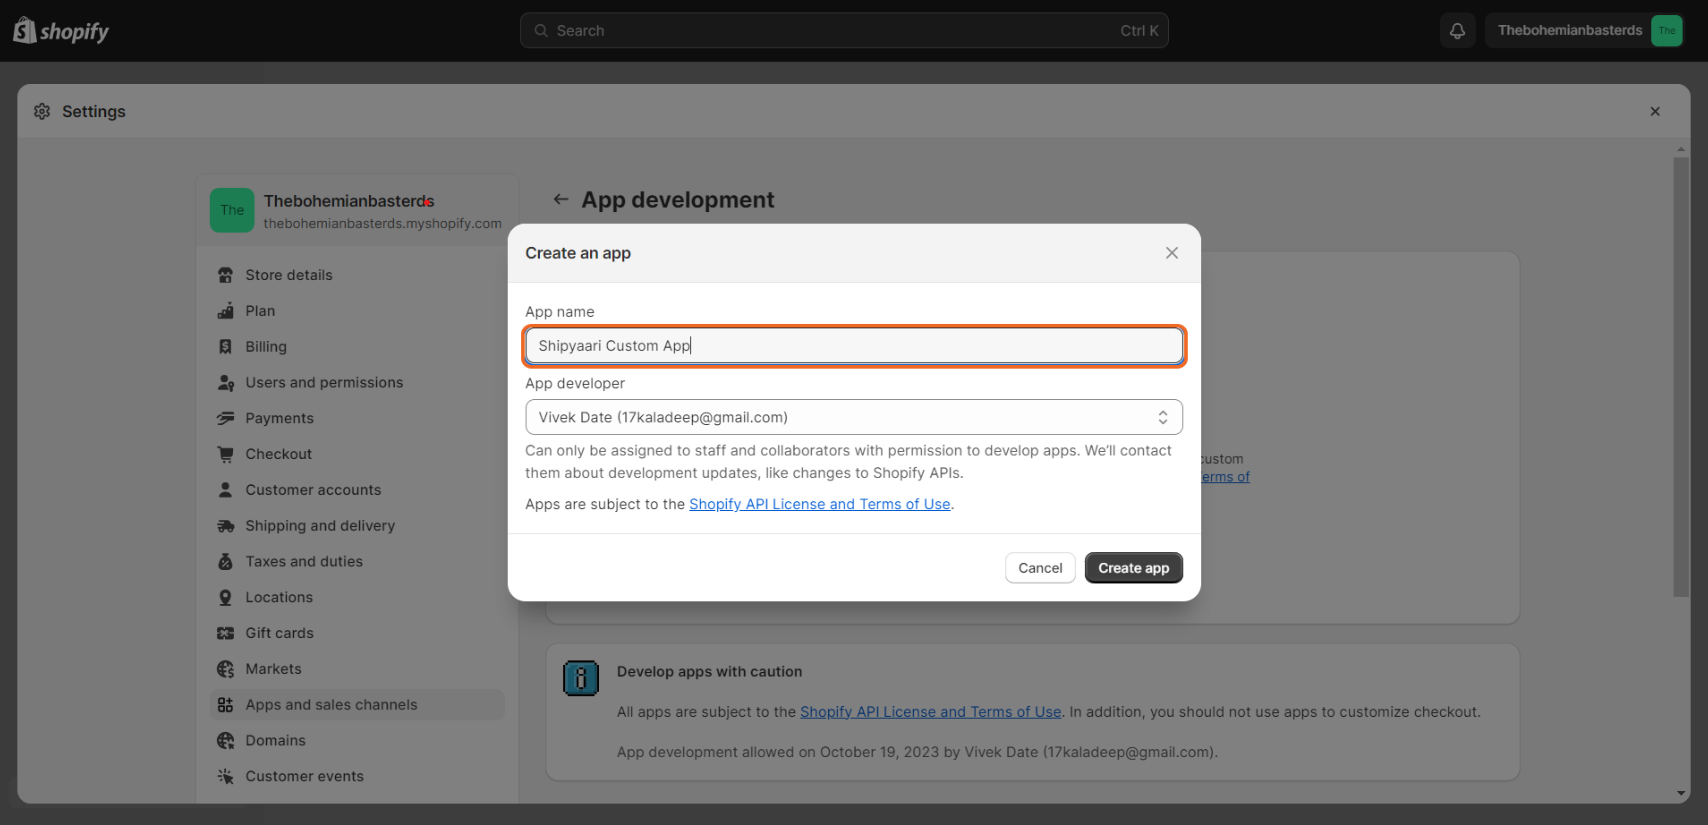Click thebohemianbasterds.myshopify.com store URL

tap(383, 224)
